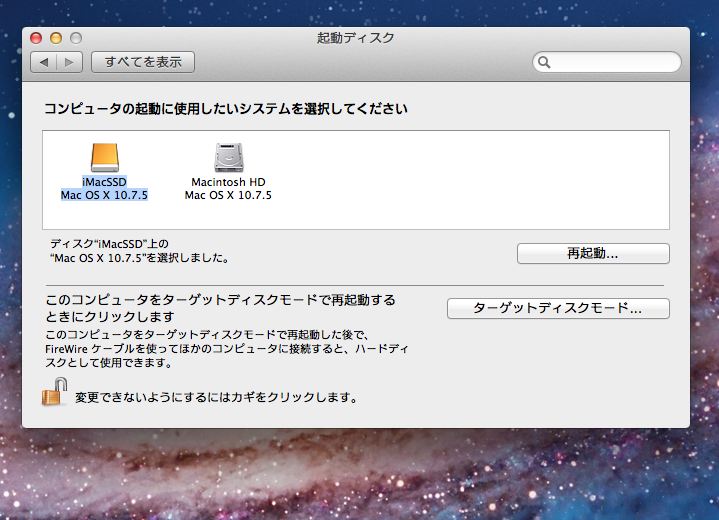Click the red close window button
The height and width of the screenshot is (520, 719).
pyautogui.click(x=36, y=38)
